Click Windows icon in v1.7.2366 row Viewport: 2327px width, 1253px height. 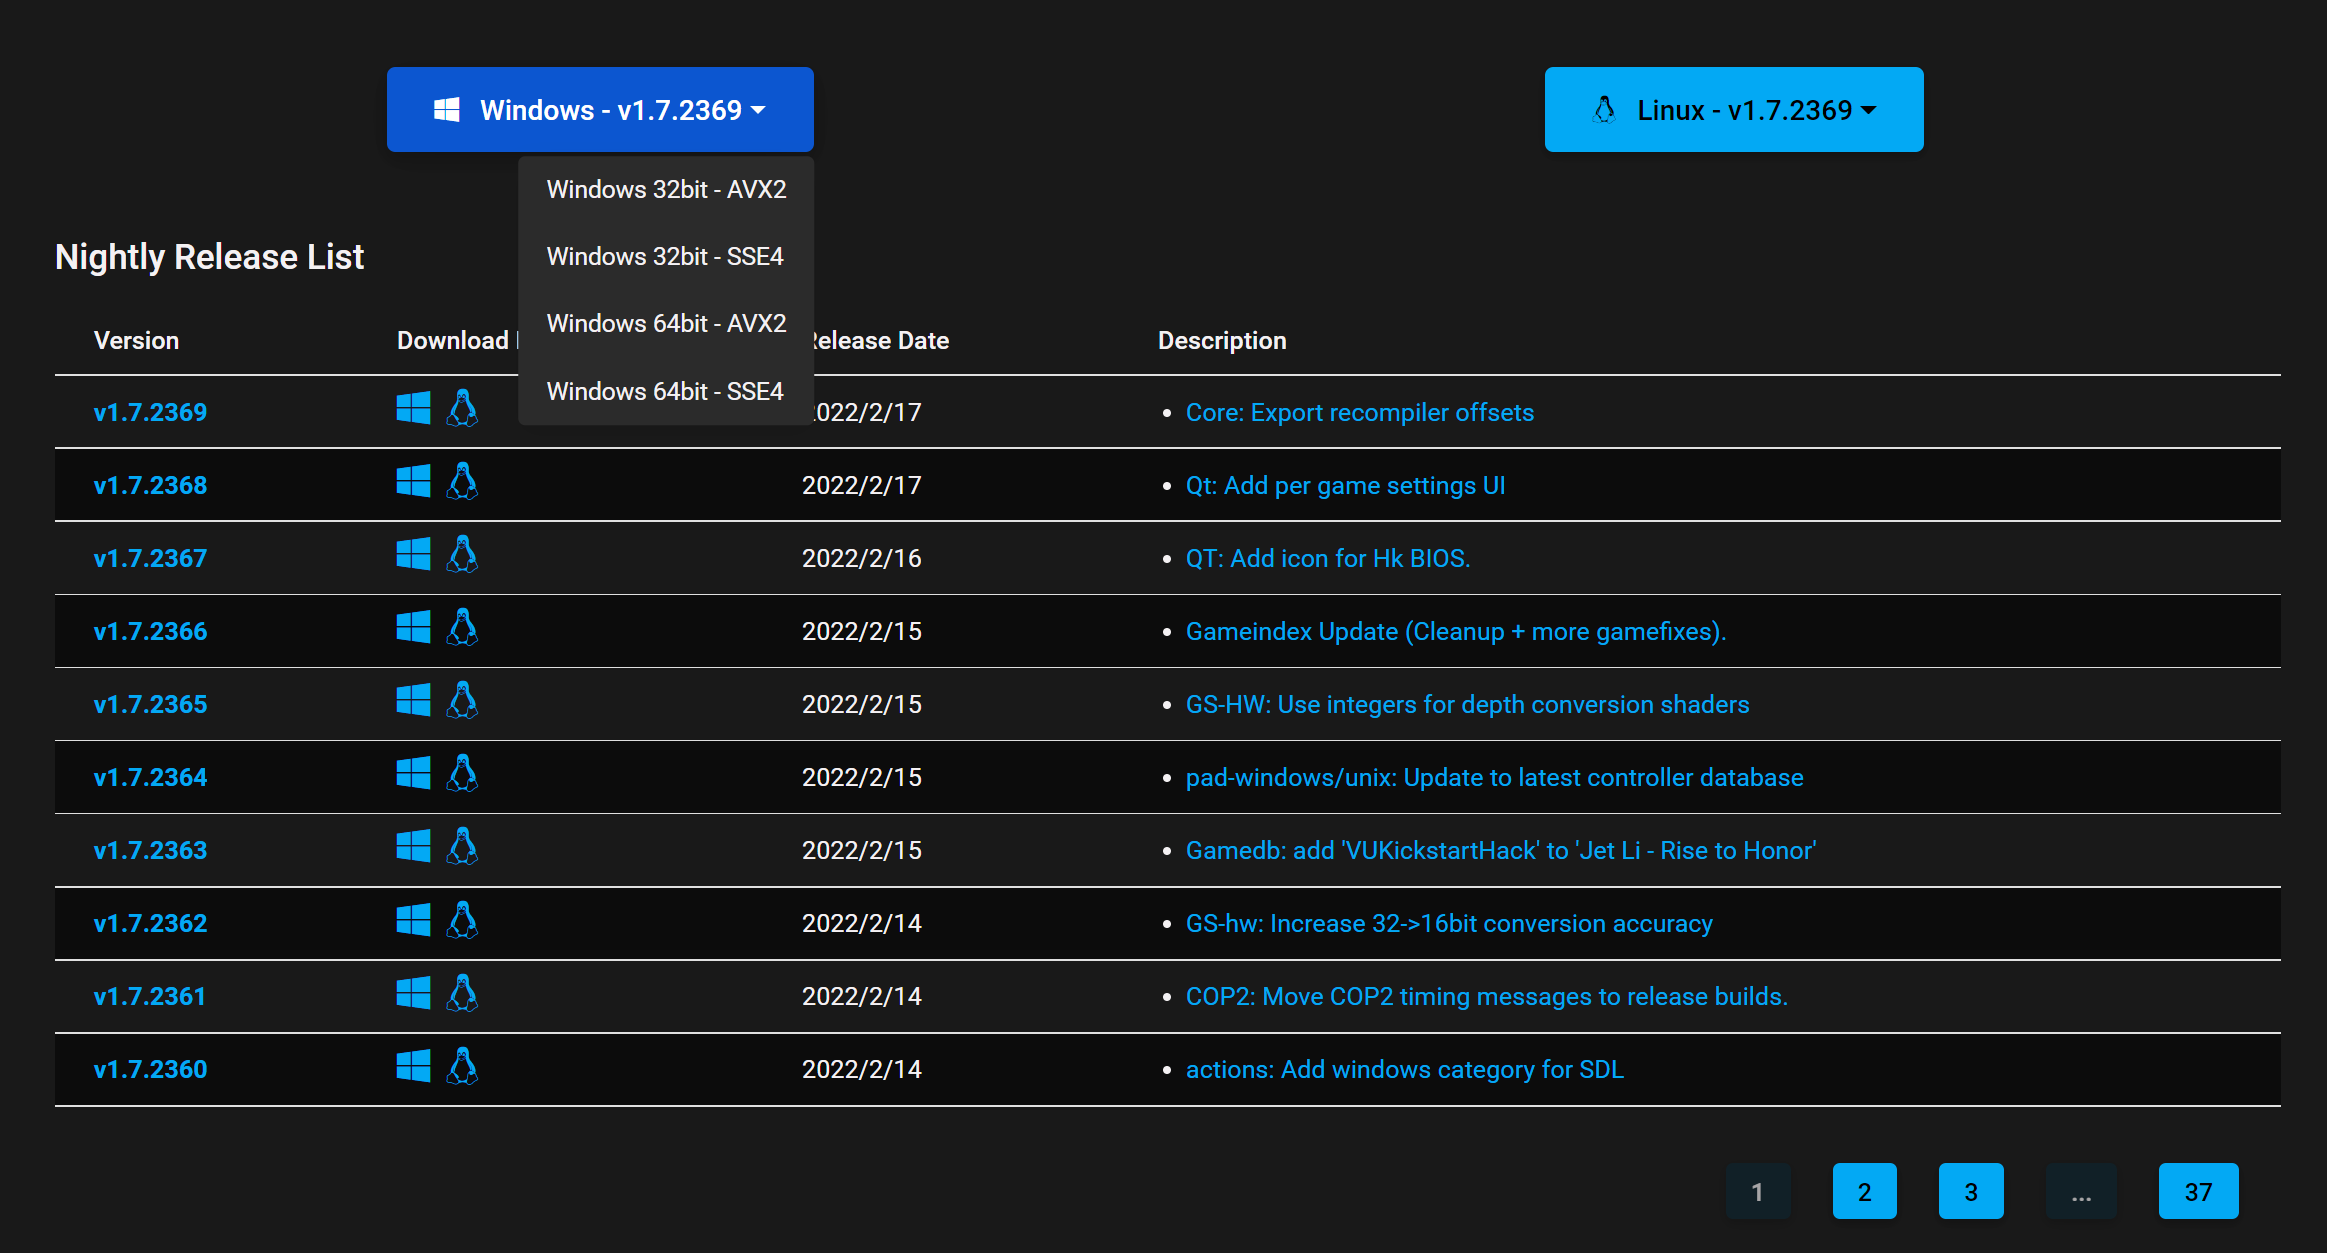(413, 627)
